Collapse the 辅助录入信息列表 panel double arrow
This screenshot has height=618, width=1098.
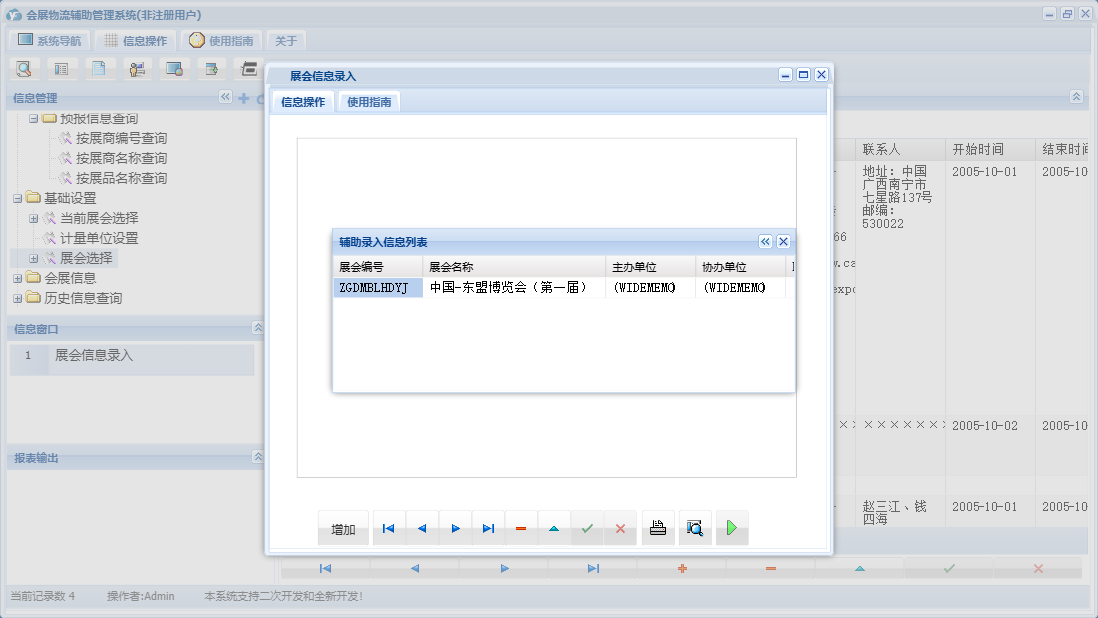[x=765, y=241]
